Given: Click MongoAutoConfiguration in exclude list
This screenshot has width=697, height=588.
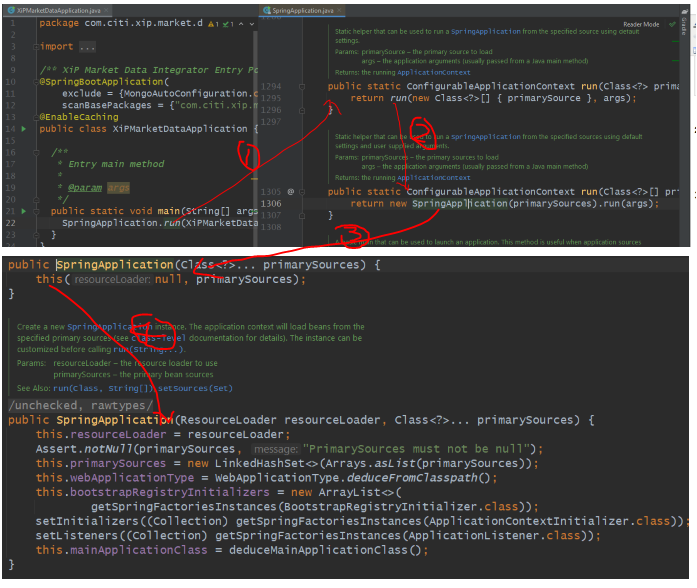Looking at the screenshot, I should (186, 94).
